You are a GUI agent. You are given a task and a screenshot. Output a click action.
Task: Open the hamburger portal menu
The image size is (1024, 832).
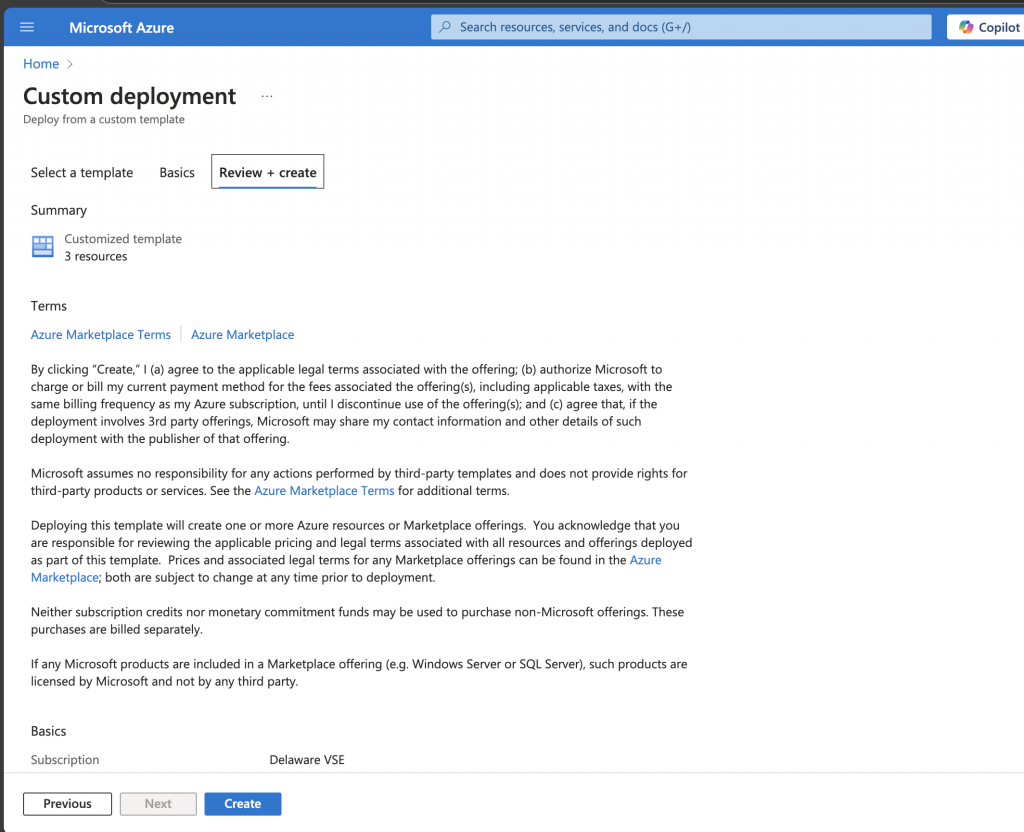click(27, 27)
